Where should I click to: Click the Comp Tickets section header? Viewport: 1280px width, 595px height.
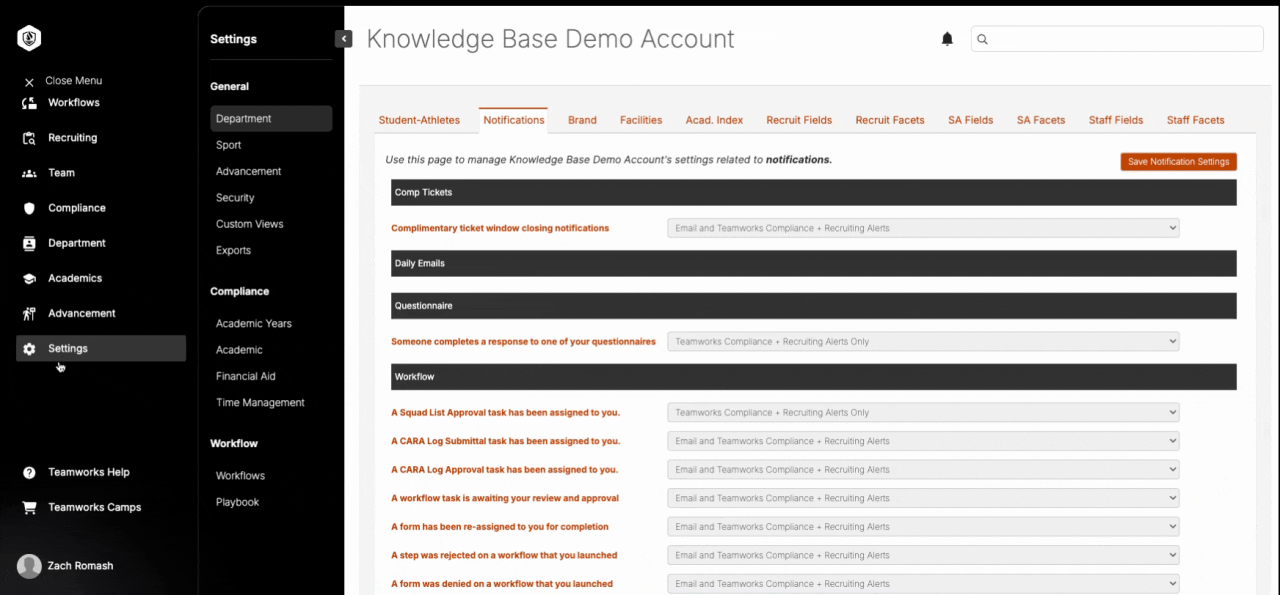click(814, 192)
